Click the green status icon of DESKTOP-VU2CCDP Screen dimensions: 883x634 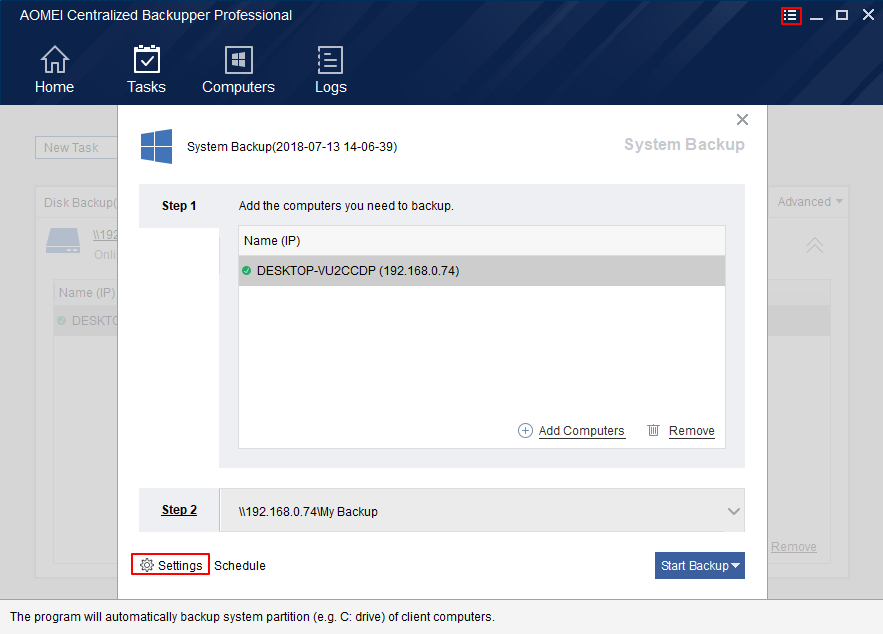[247, 271]
